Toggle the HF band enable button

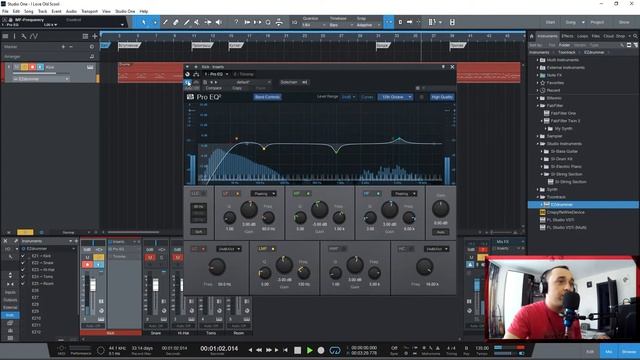pyautogui.click(x=378, y=193)
